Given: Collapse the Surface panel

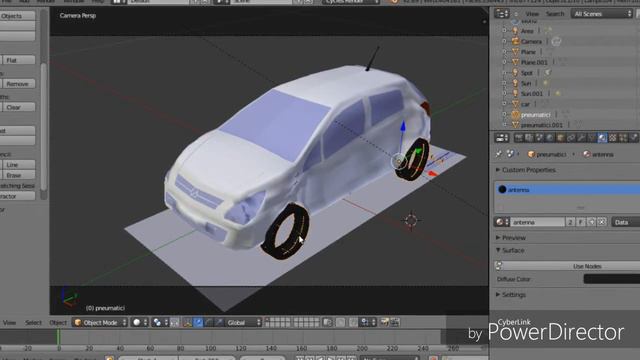Looking at the screenshot, I should tap(510, 250).
